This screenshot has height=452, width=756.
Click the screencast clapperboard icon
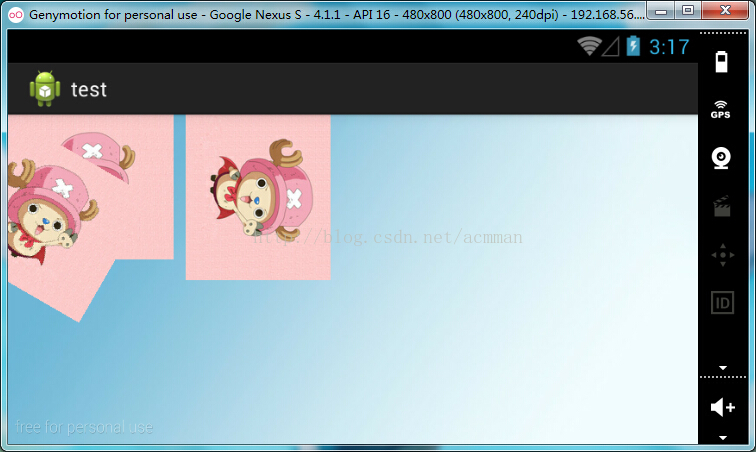(722, 206)
